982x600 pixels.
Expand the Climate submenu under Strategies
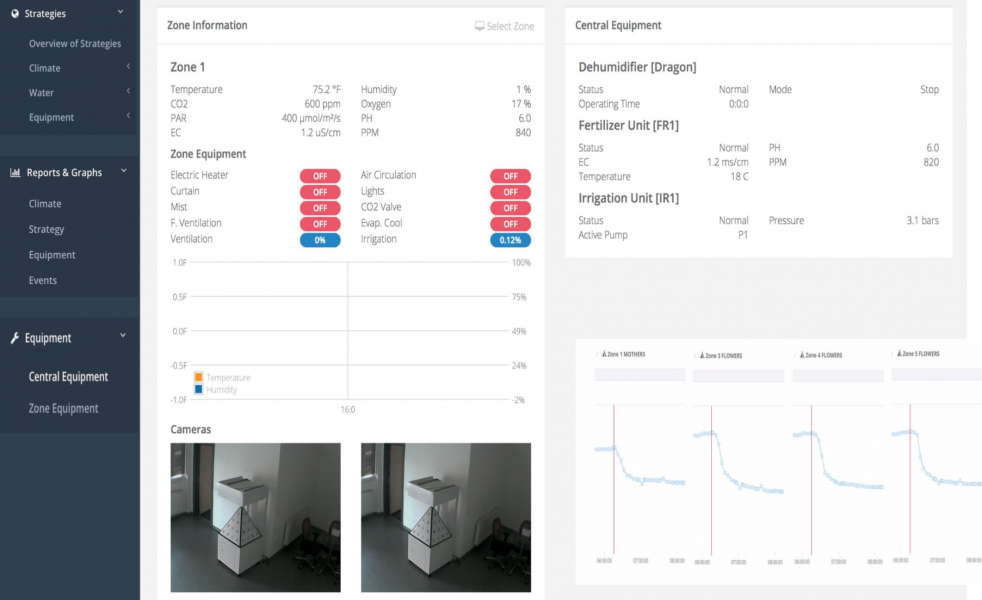pyautogui.click(x=128, y=68)
